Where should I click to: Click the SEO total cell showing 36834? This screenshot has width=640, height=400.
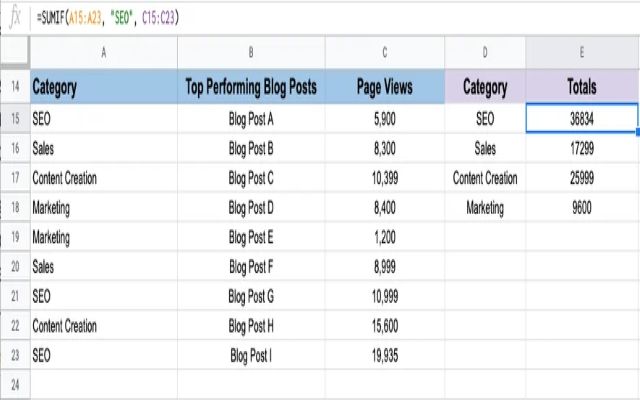click(x=582, y=118)
